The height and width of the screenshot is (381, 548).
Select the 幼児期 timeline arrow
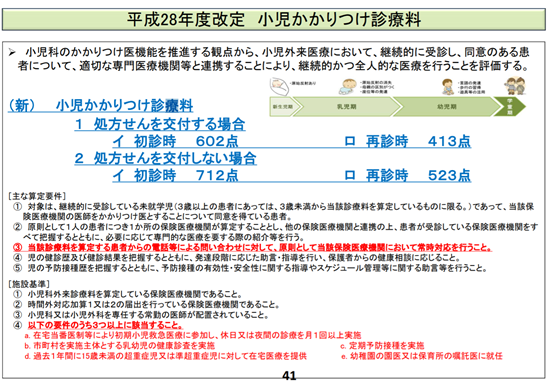447,107
